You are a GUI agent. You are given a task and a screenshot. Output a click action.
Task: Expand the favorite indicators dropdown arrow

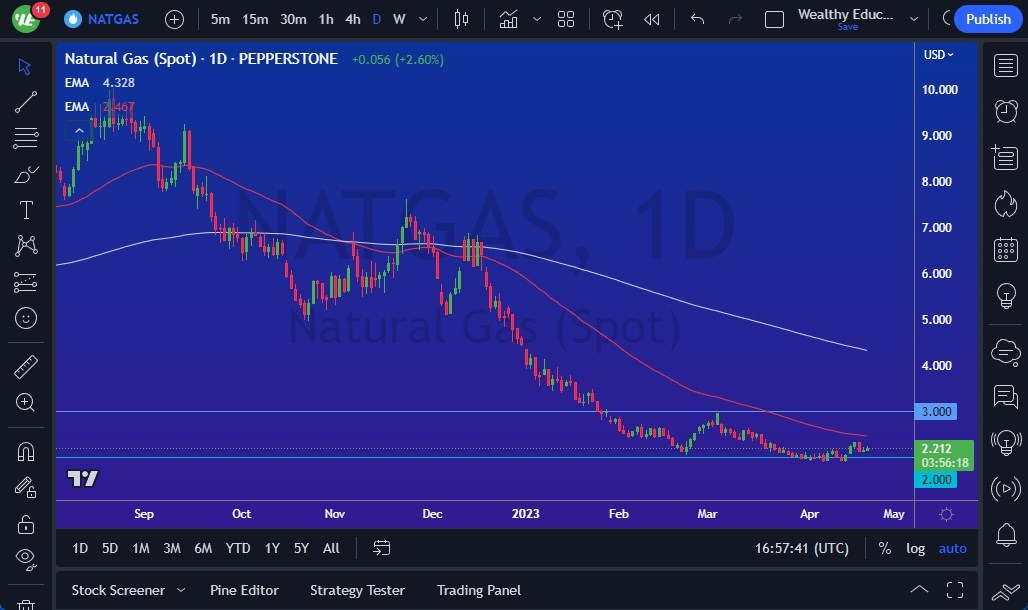(x=537, y=20)
